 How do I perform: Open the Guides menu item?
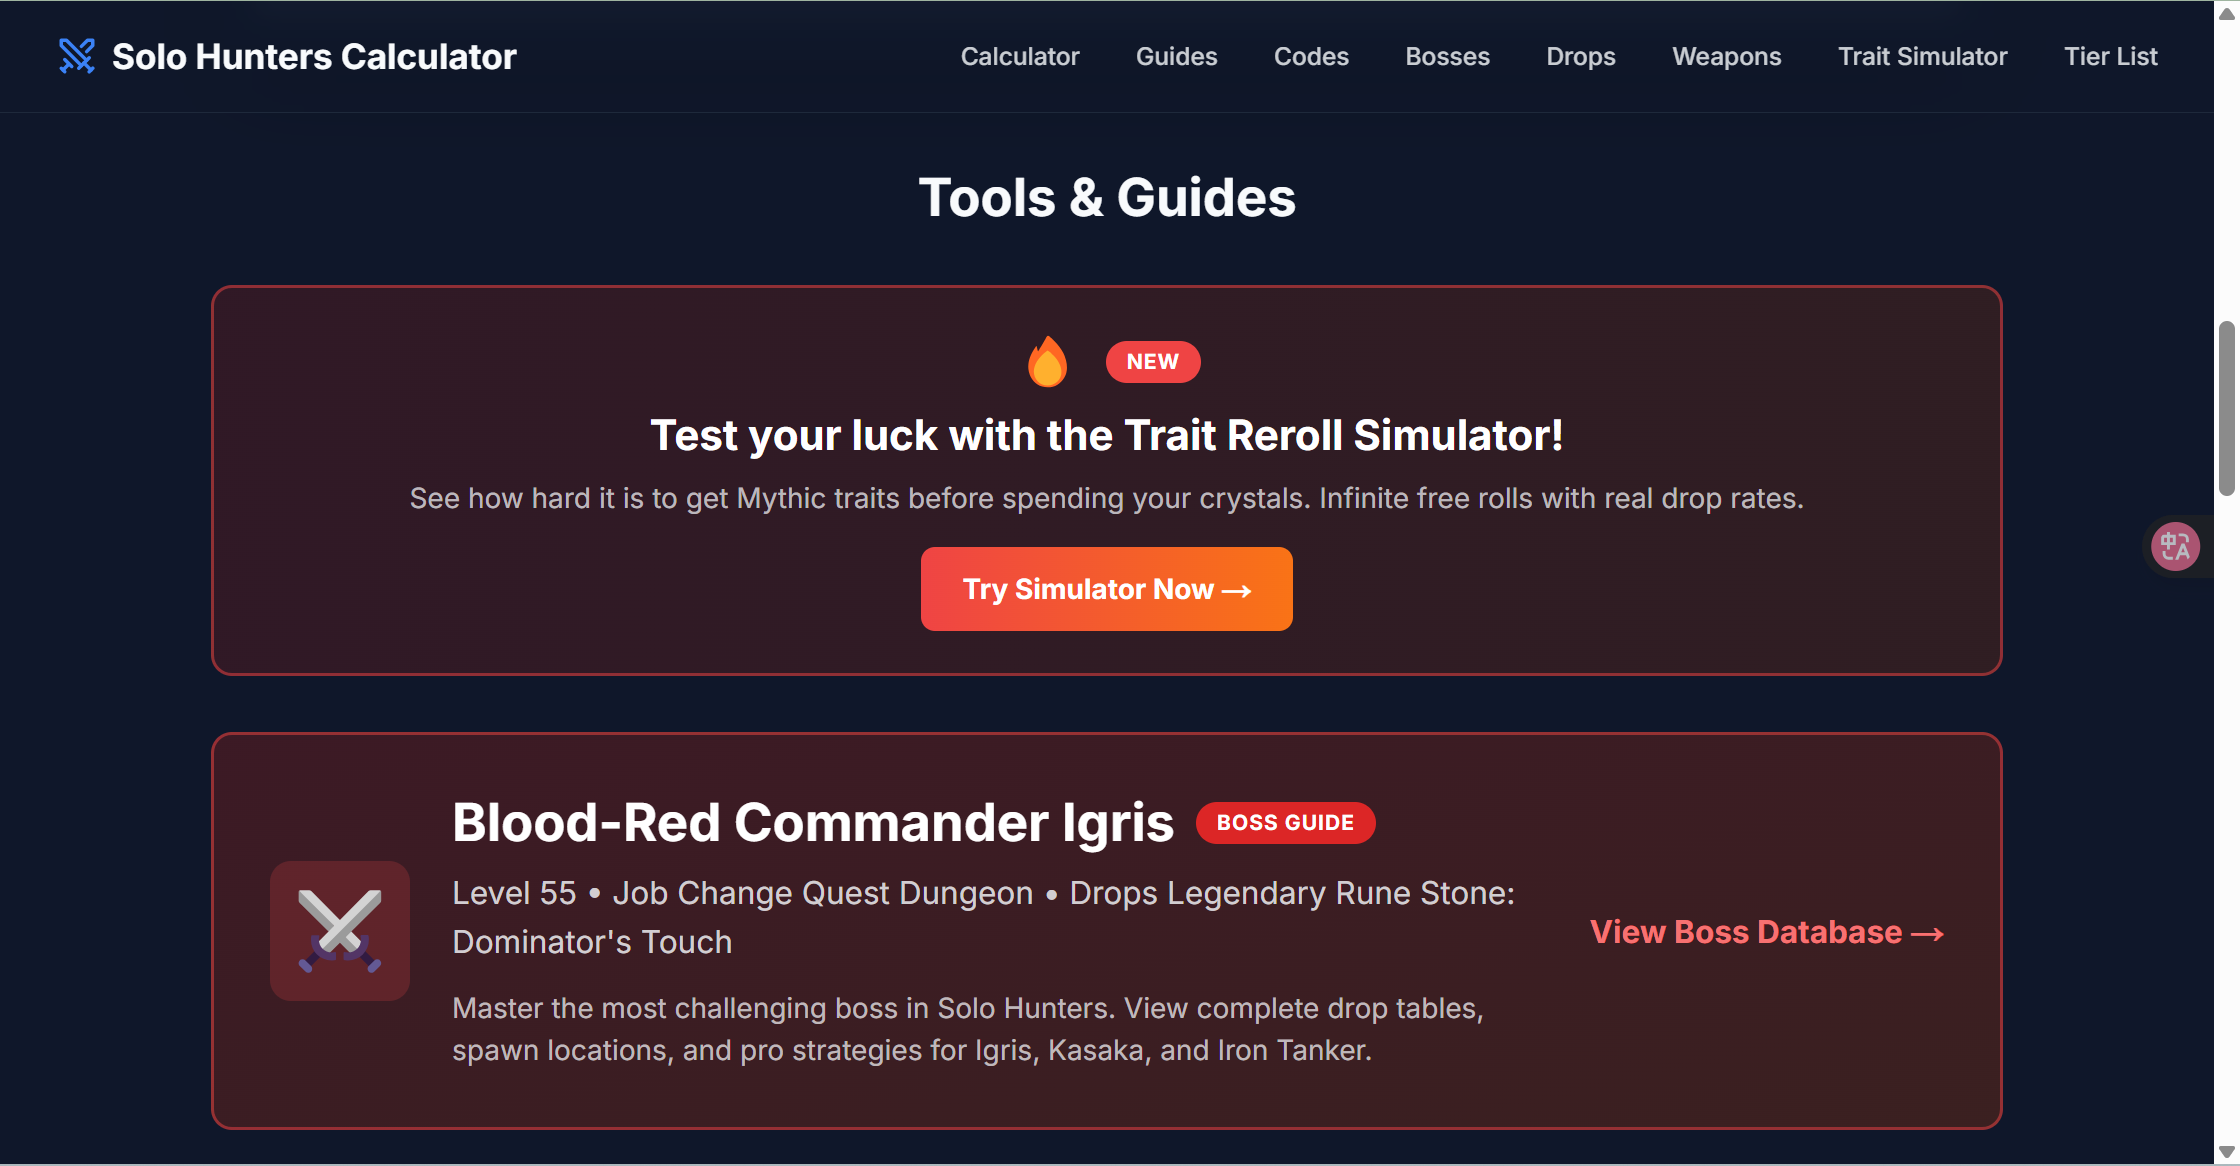(1176, 57)
